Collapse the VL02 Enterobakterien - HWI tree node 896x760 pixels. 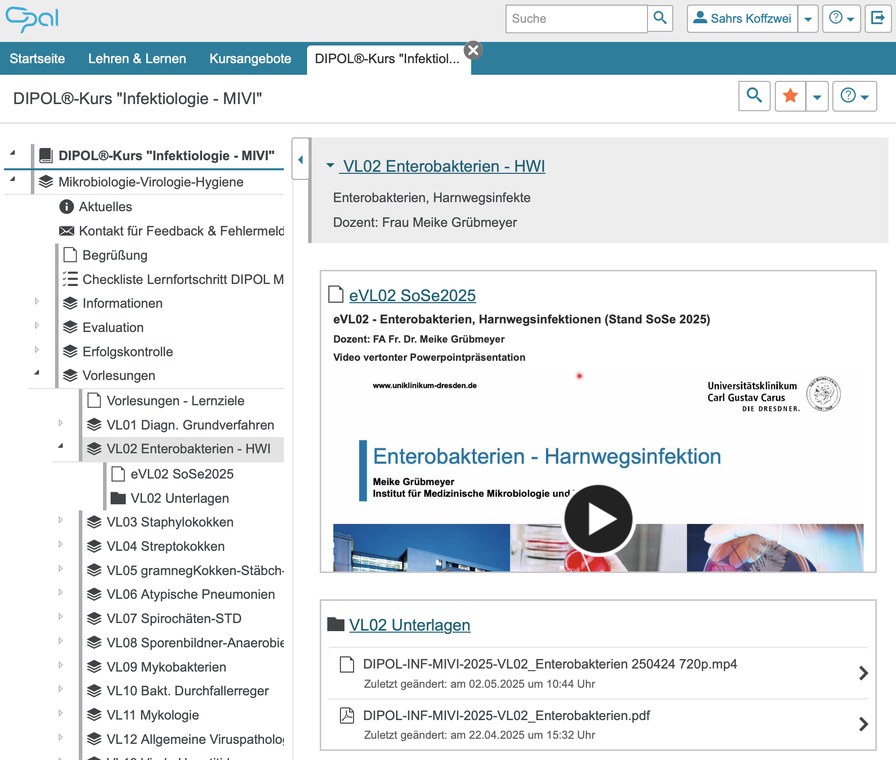(x=61, y=449)
